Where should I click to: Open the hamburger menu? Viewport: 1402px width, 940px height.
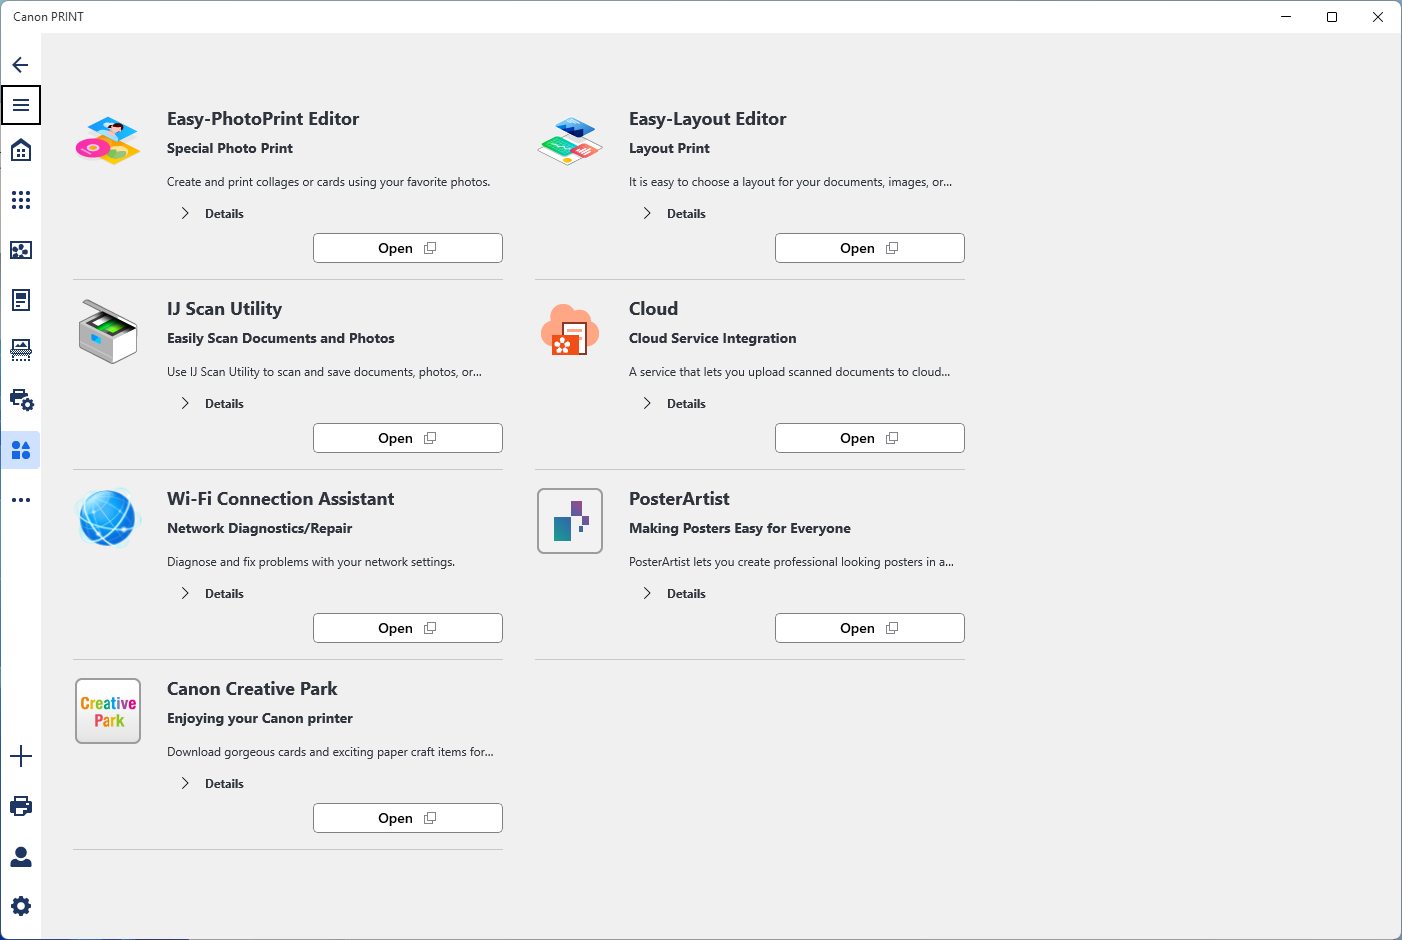pyautogui.click(x=21, y=105)
